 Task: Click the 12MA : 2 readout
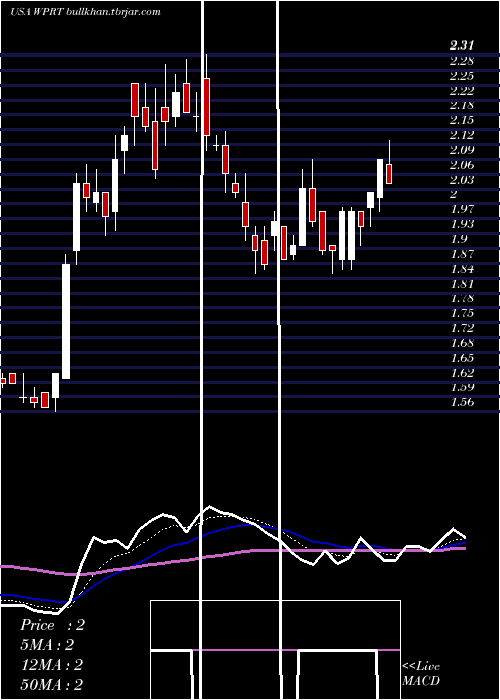(x=52, y=665)
